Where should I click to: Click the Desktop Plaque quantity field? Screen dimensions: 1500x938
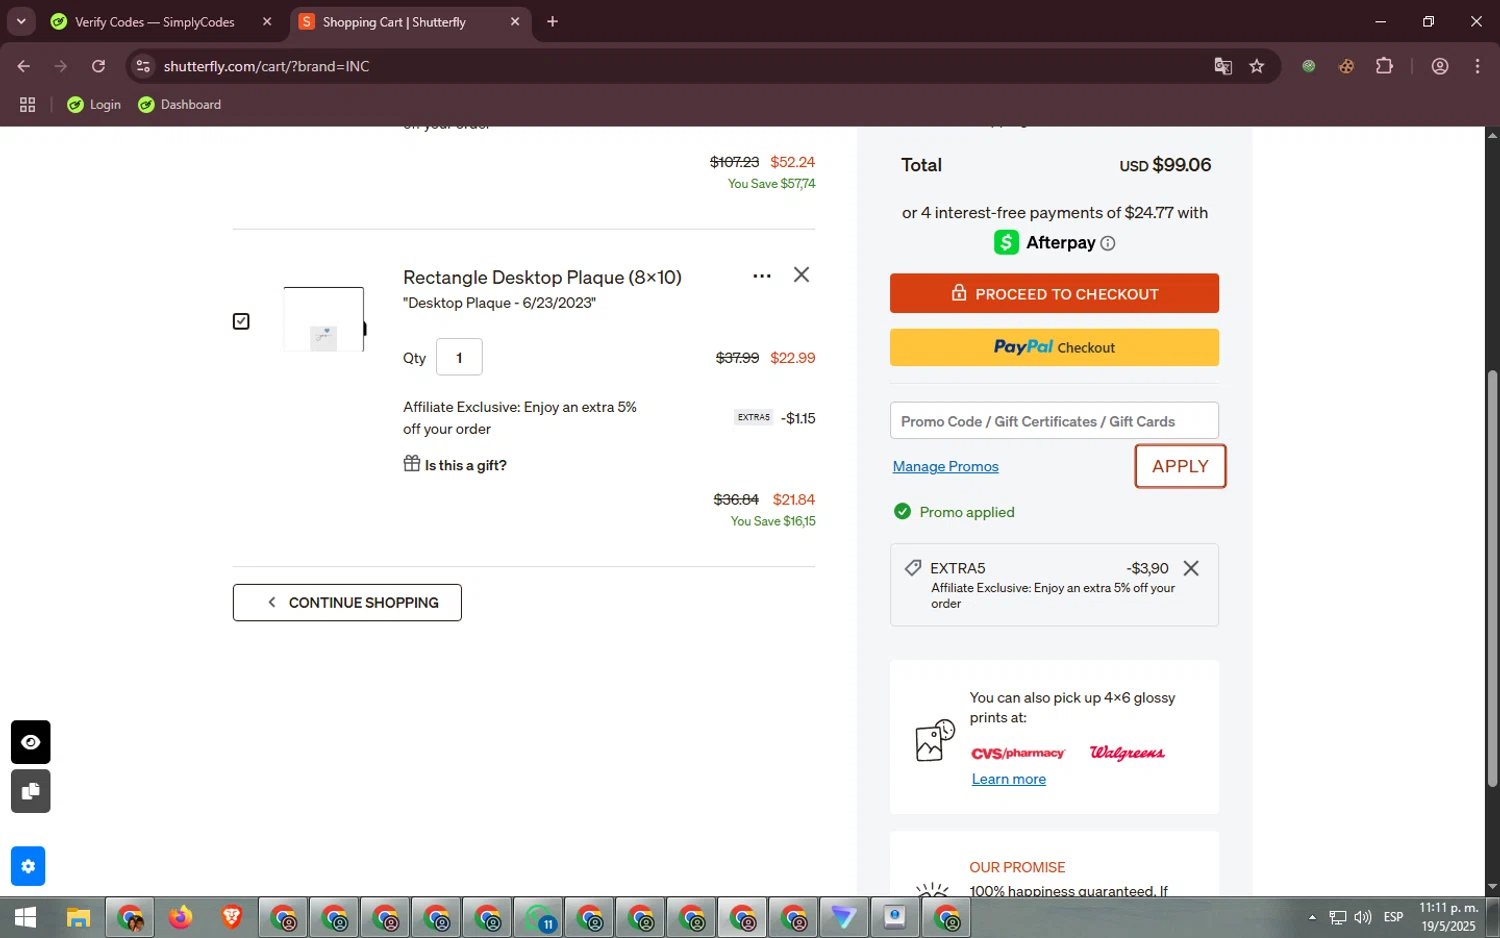[459, 357]
